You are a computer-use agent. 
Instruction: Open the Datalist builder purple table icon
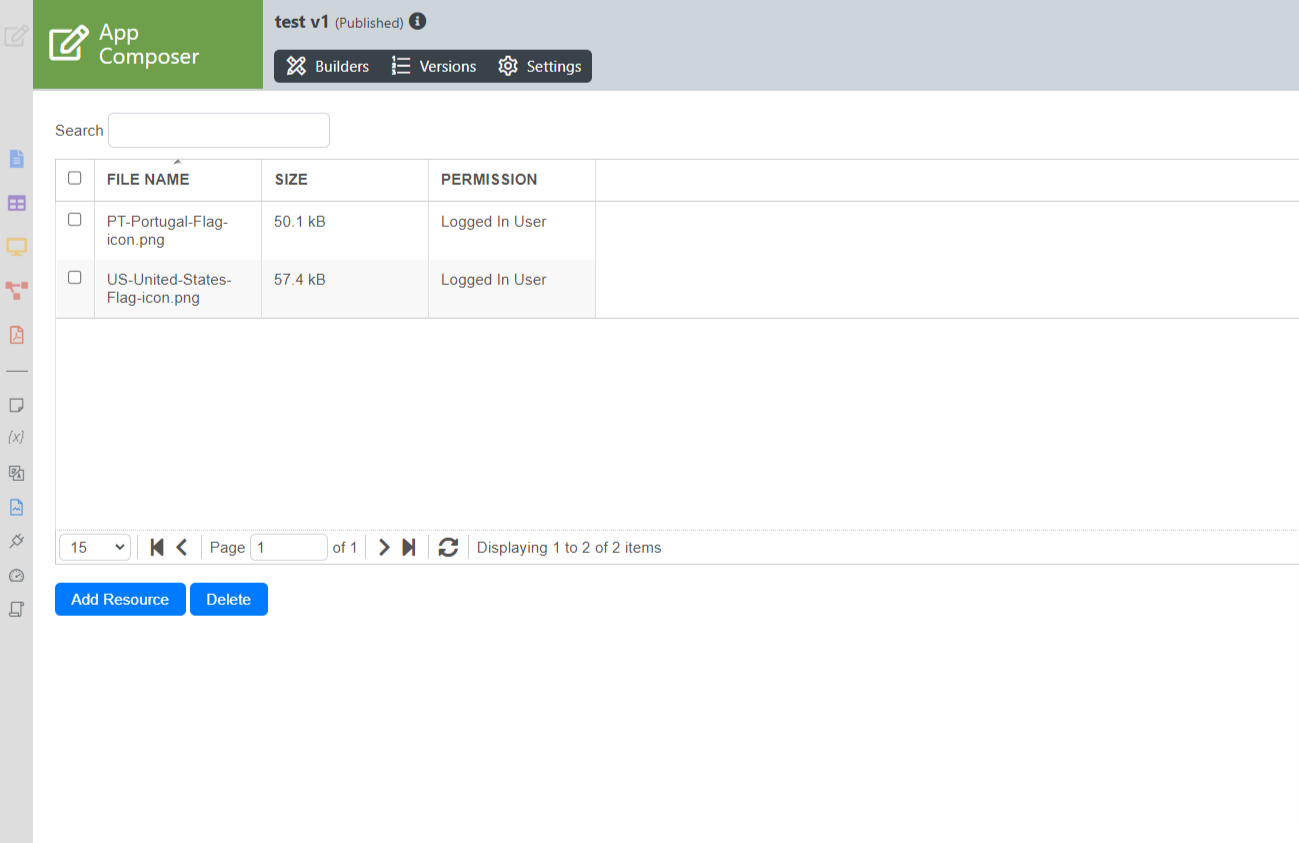pyautogui.click(x=16, y=203)
